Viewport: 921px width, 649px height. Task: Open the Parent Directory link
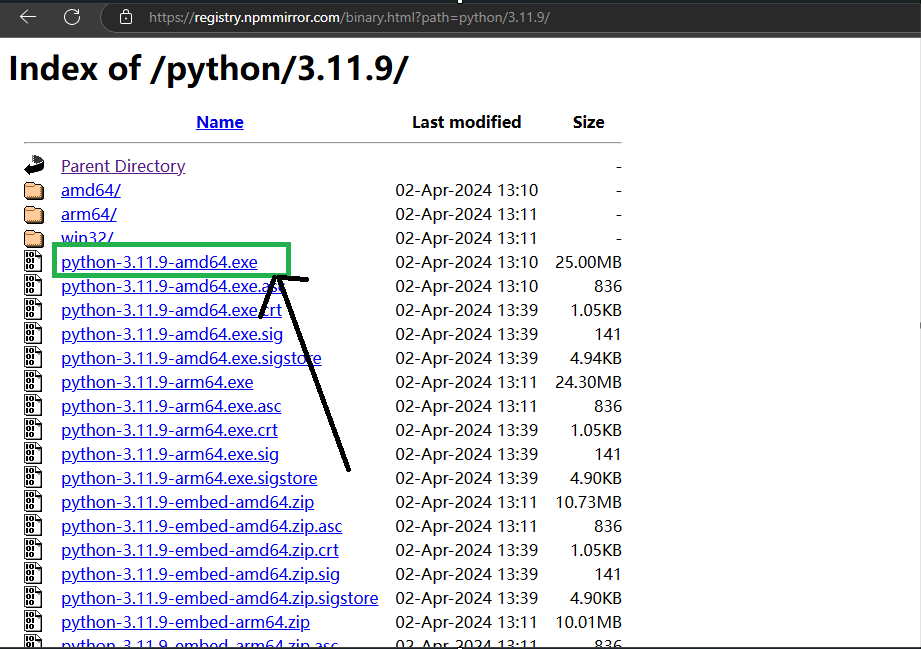pyautogui.click(x=123, y=166)
